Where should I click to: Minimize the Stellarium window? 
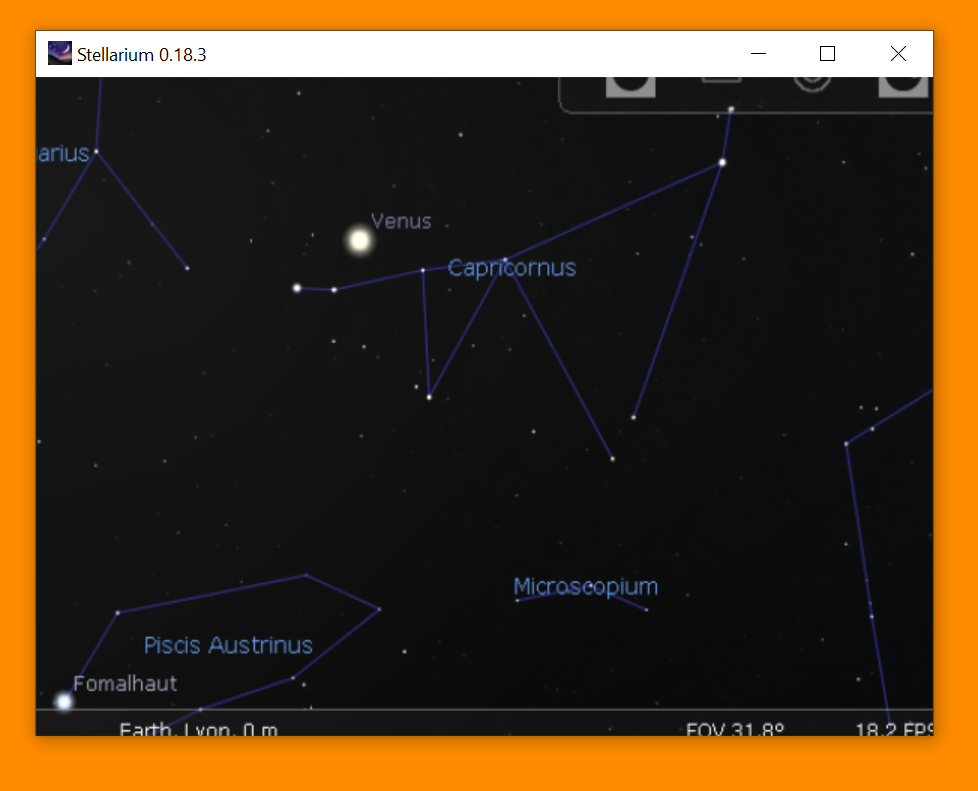[758, 54]
